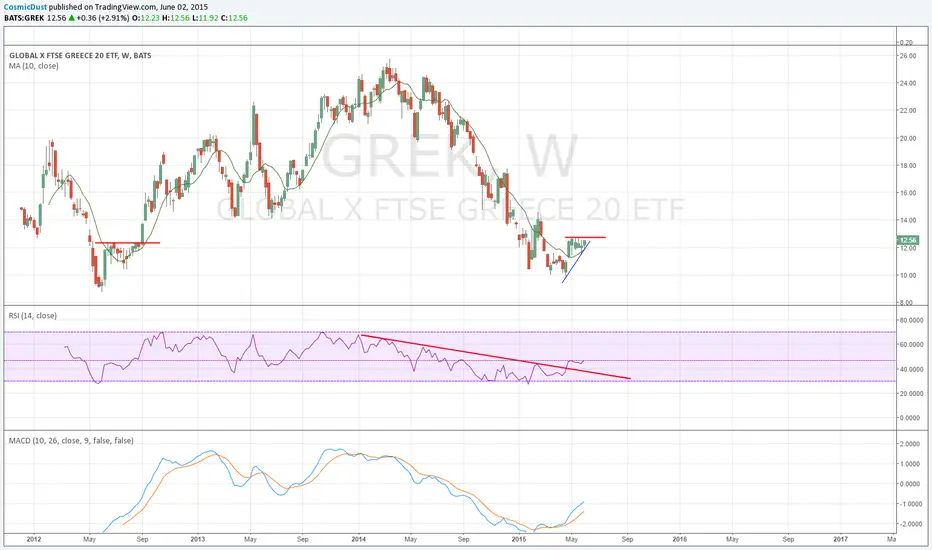Select the red horizontal resistance line above 2015 candles
Image resolution: width=932 pixels, height=550 pixels.
585,237
